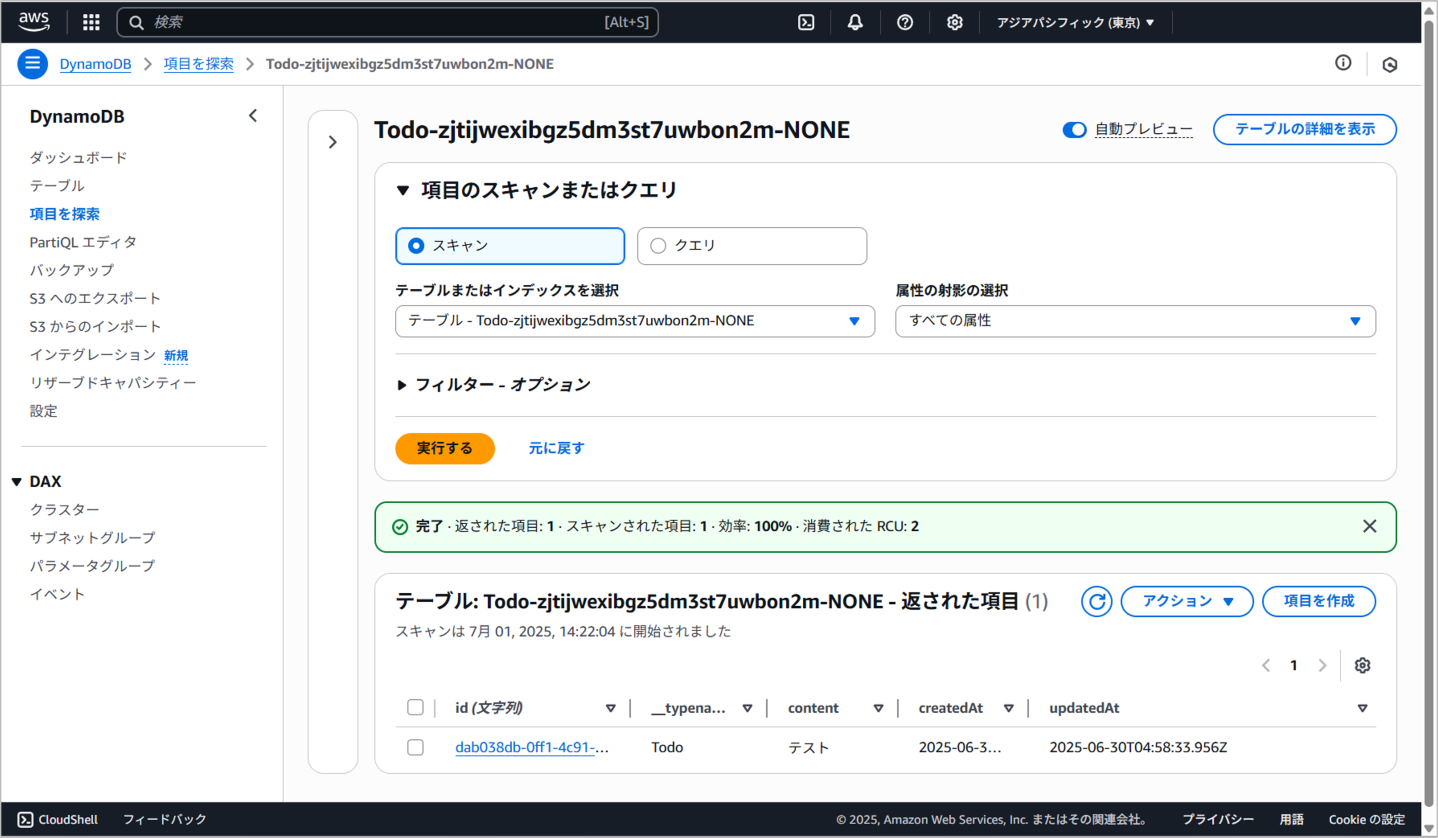Check the dab038db row checkbox
This screenshot has width=1438, height=838.
[x=415, y=747]
